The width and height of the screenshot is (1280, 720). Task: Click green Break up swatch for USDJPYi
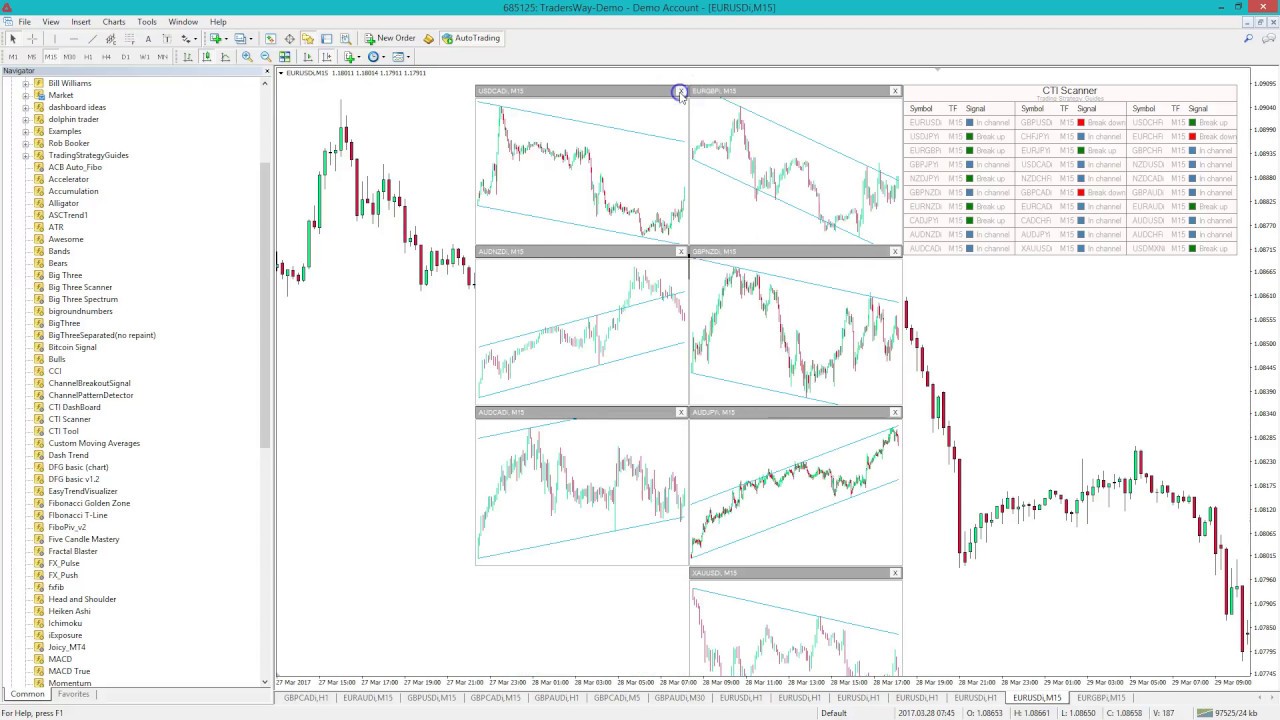pyautogui.click(x=969, y=137)
